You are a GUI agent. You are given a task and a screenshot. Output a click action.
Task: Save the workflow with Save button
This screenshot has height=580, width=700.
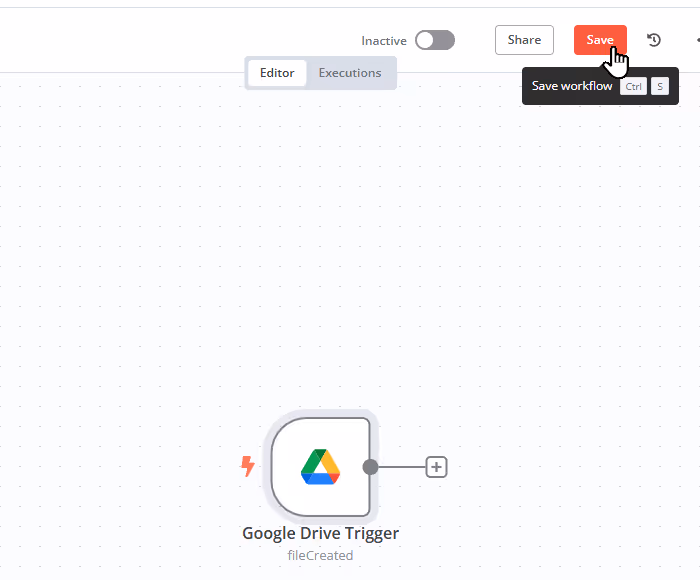(x=600, y=40)
